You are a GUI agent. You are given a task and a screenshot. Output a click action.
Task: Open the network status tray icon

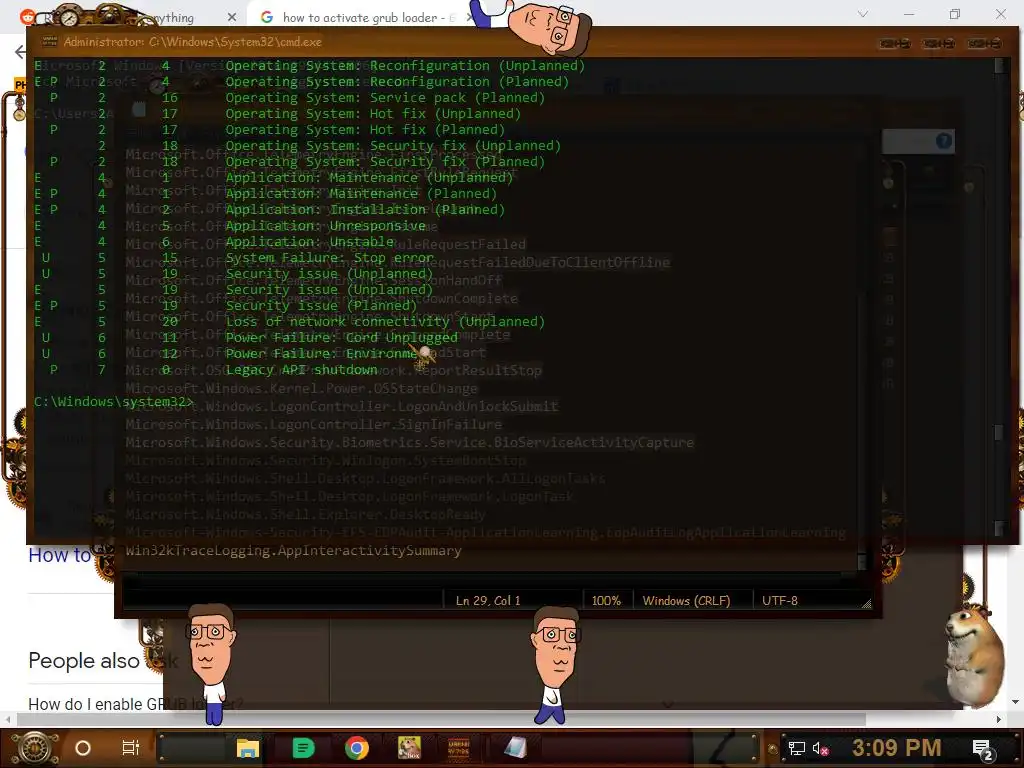point(796,748)
